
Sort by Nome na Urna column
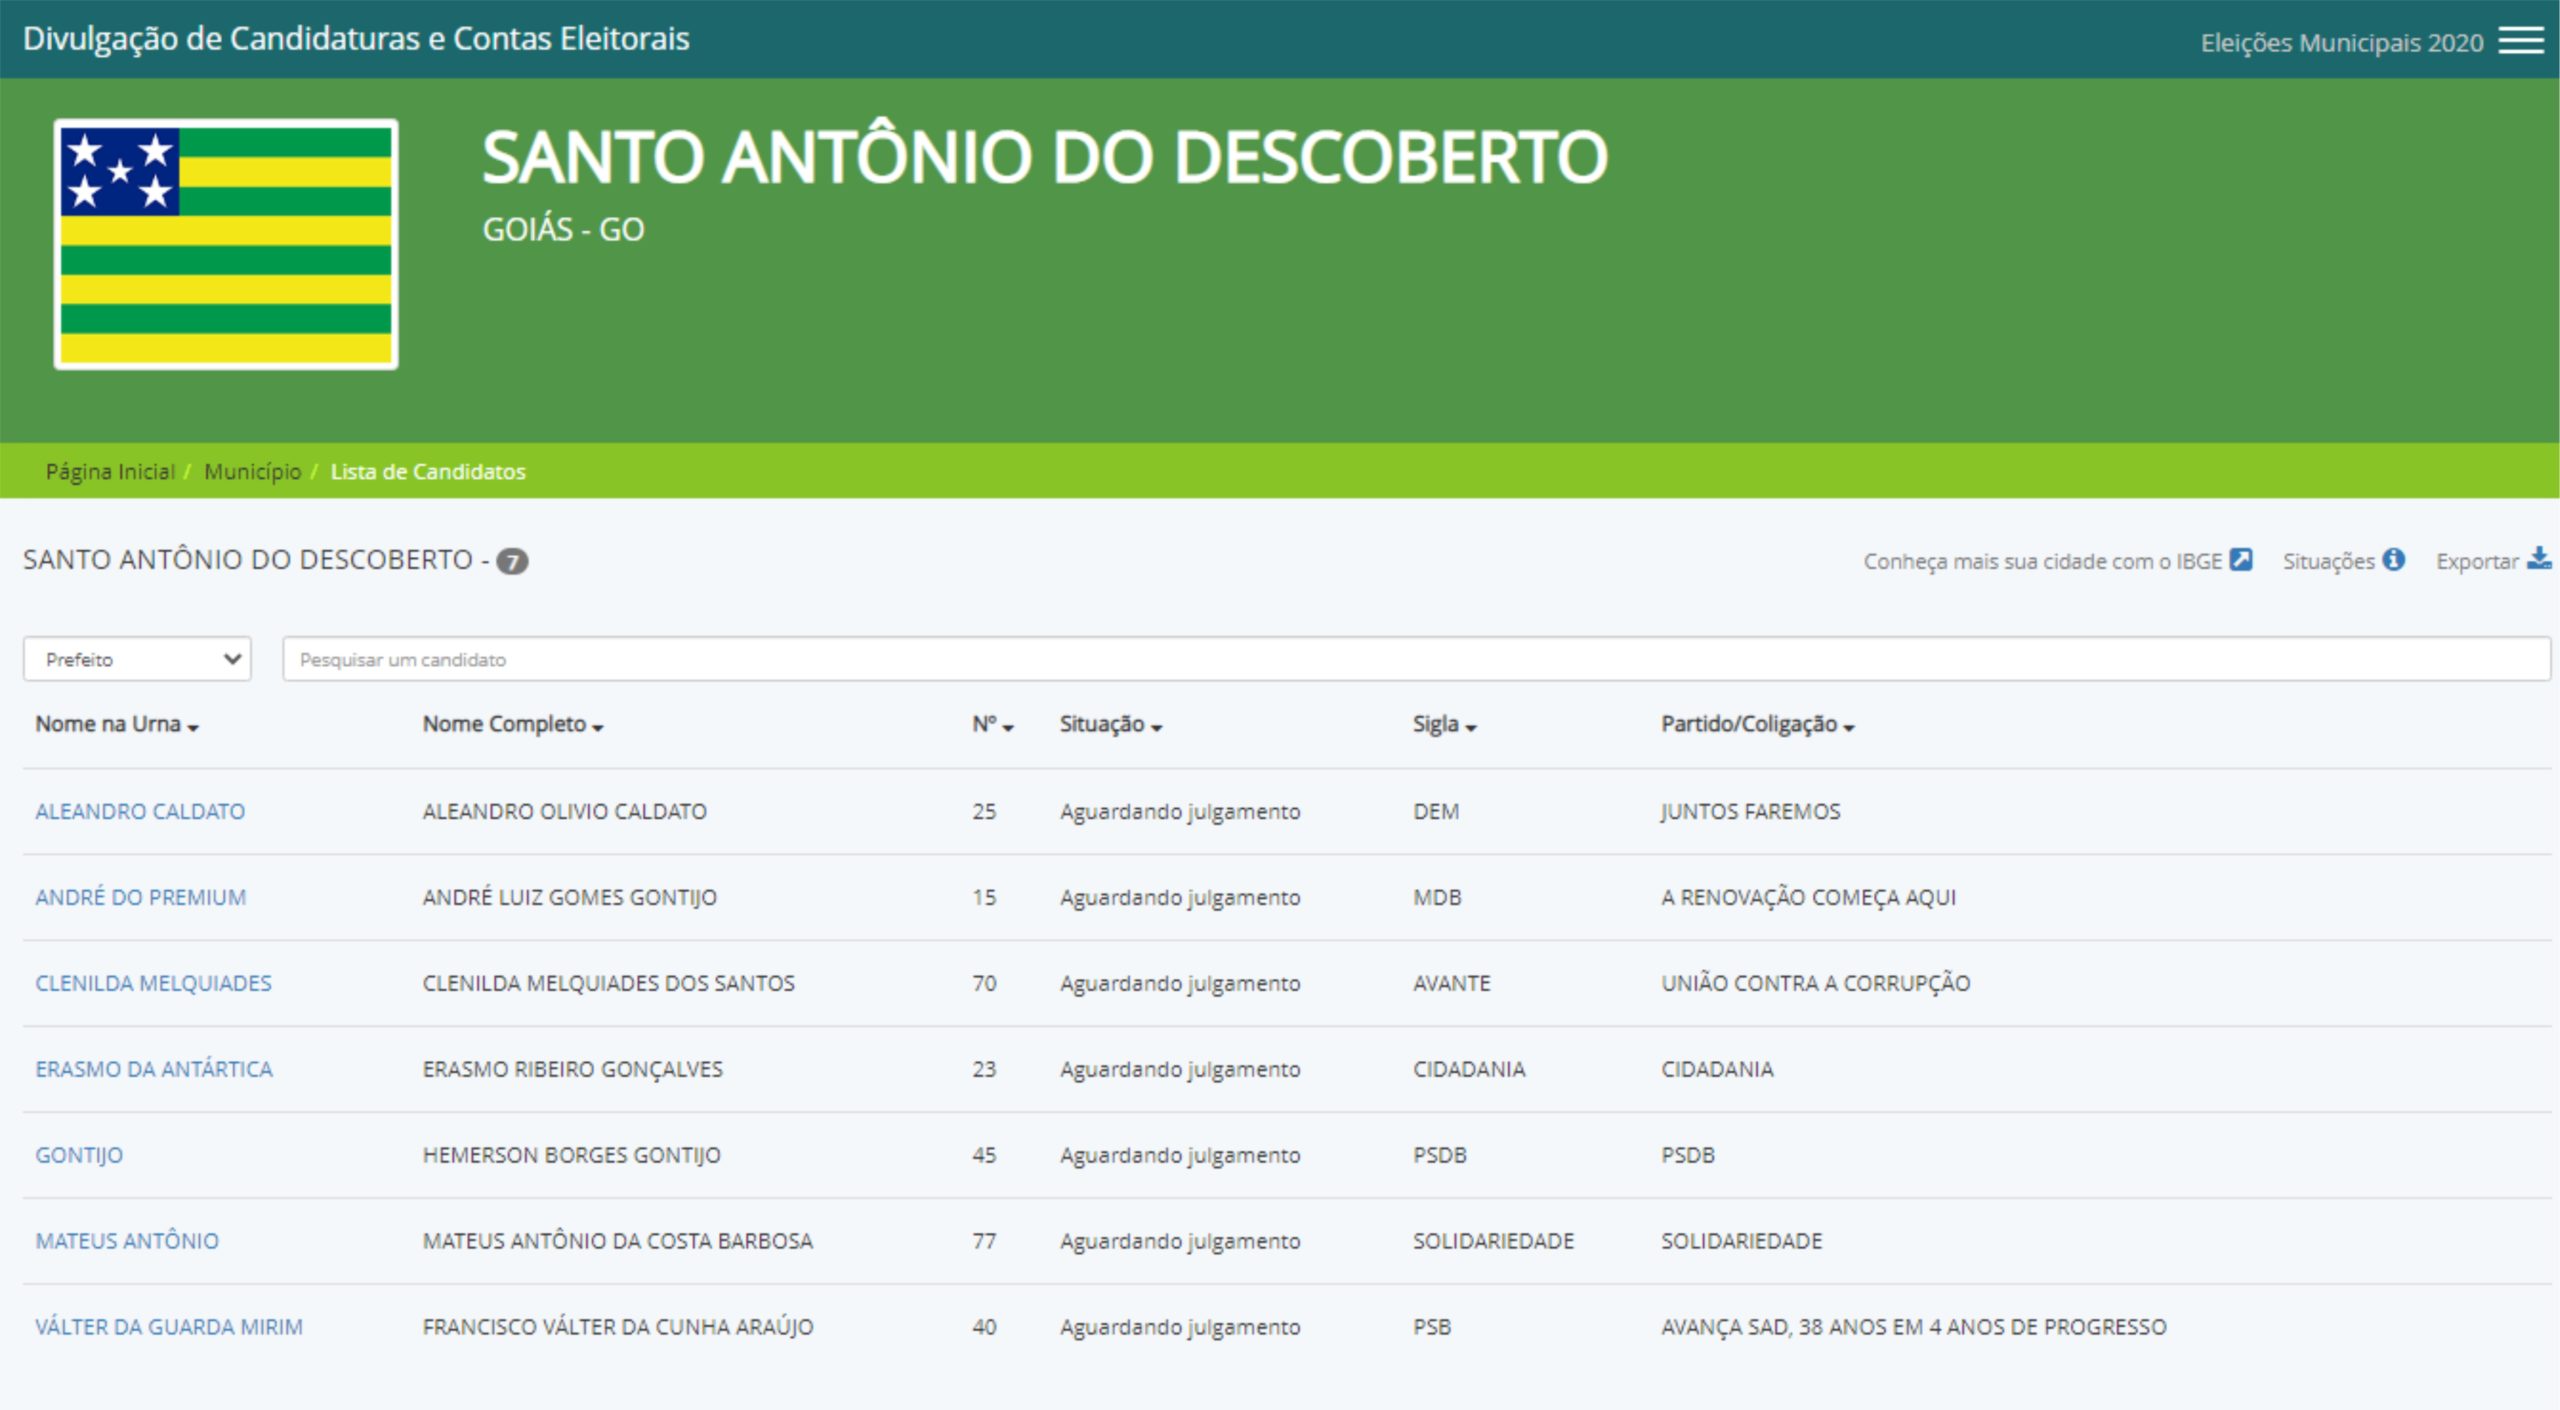coord(117,724)
